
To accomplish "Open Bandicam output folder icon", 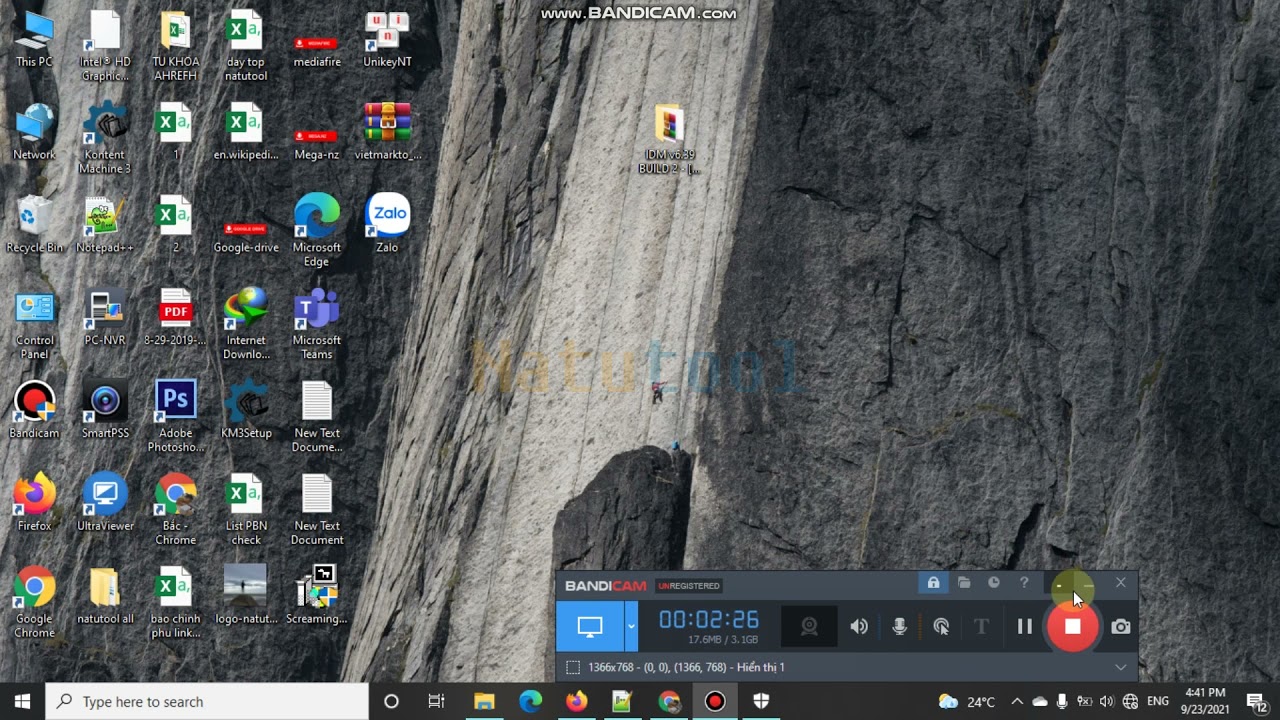I will (x=964, y=583).
